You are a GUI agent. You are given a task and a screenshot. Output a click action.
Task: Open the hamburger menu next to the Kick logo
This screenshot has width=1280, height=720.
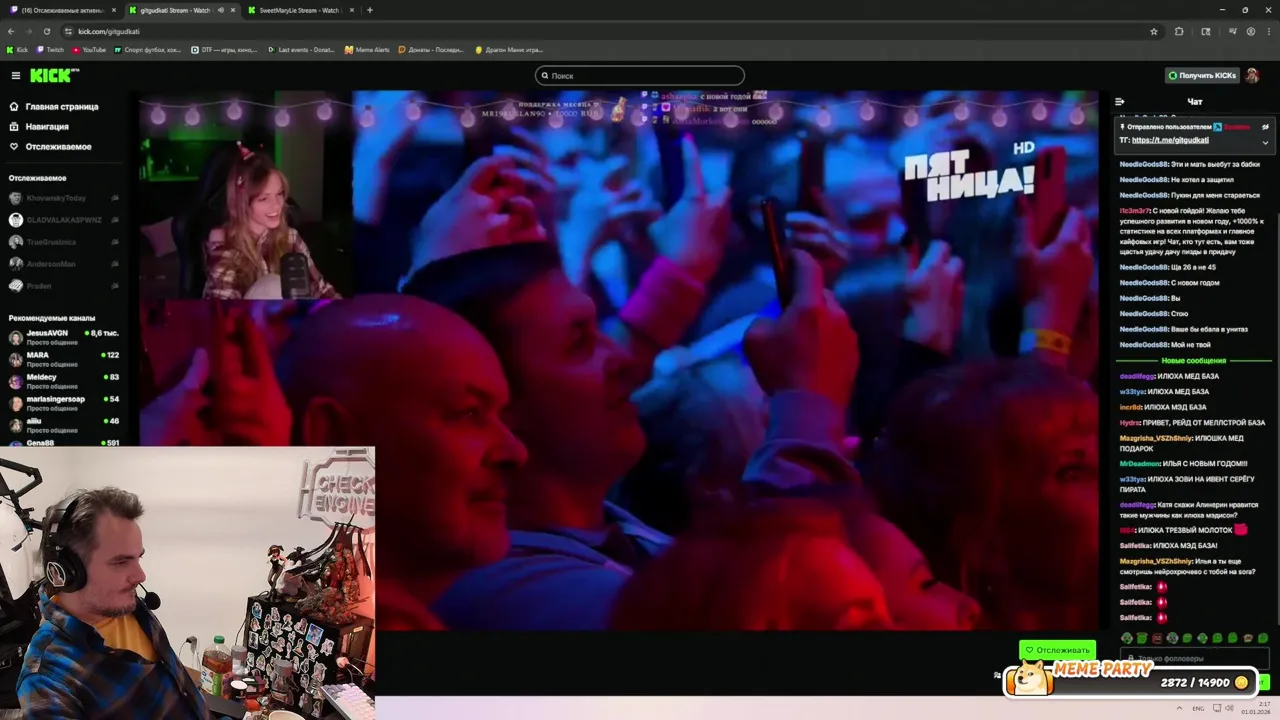(x=15, y=76)
